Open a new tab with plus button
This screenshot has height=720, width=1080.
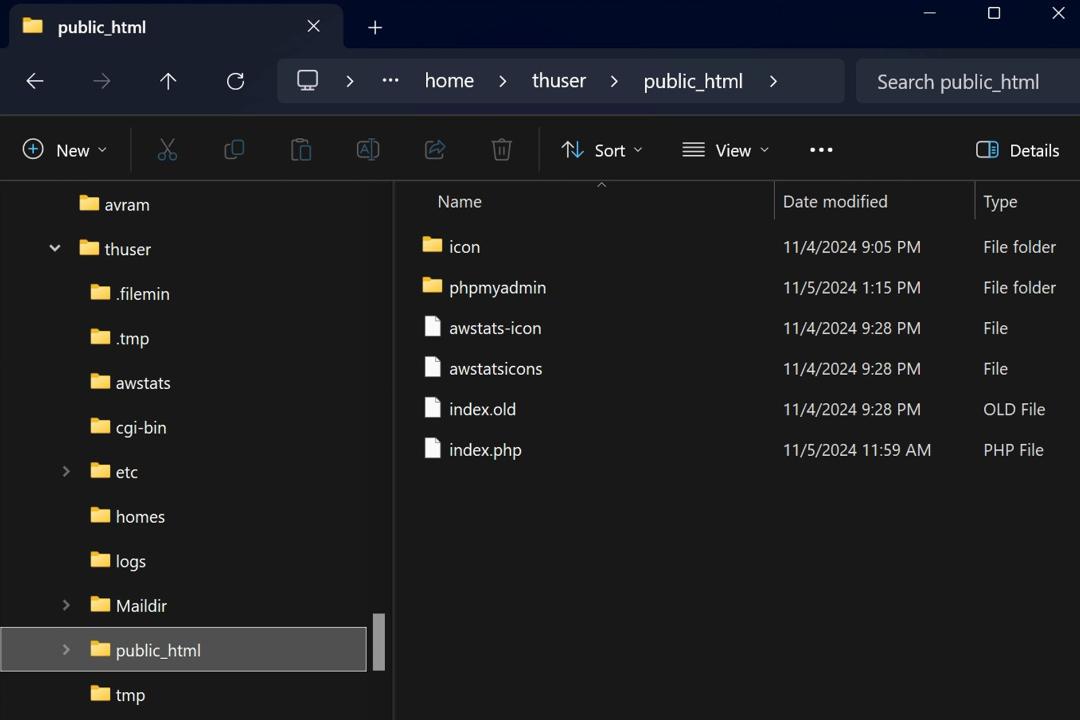click(375, 28)
